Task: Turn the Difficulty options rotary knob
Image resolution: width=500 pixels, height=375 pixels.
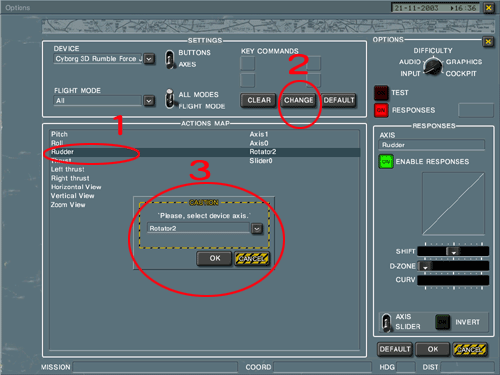Action: [433, 66]
